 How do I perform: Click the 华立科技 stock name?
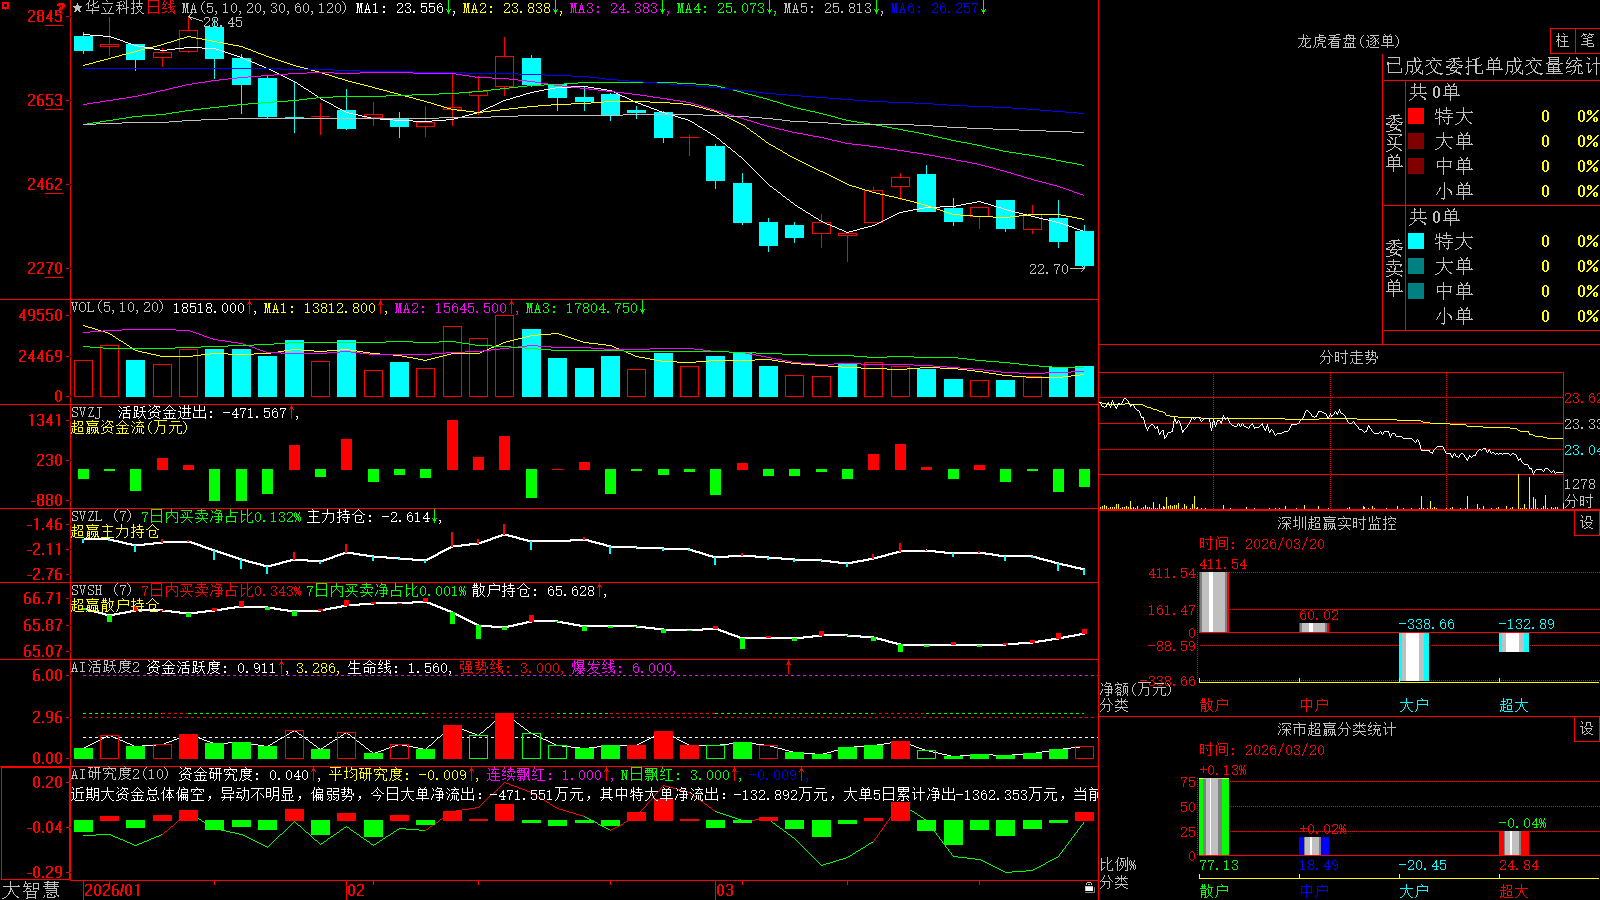pos(115,8)
